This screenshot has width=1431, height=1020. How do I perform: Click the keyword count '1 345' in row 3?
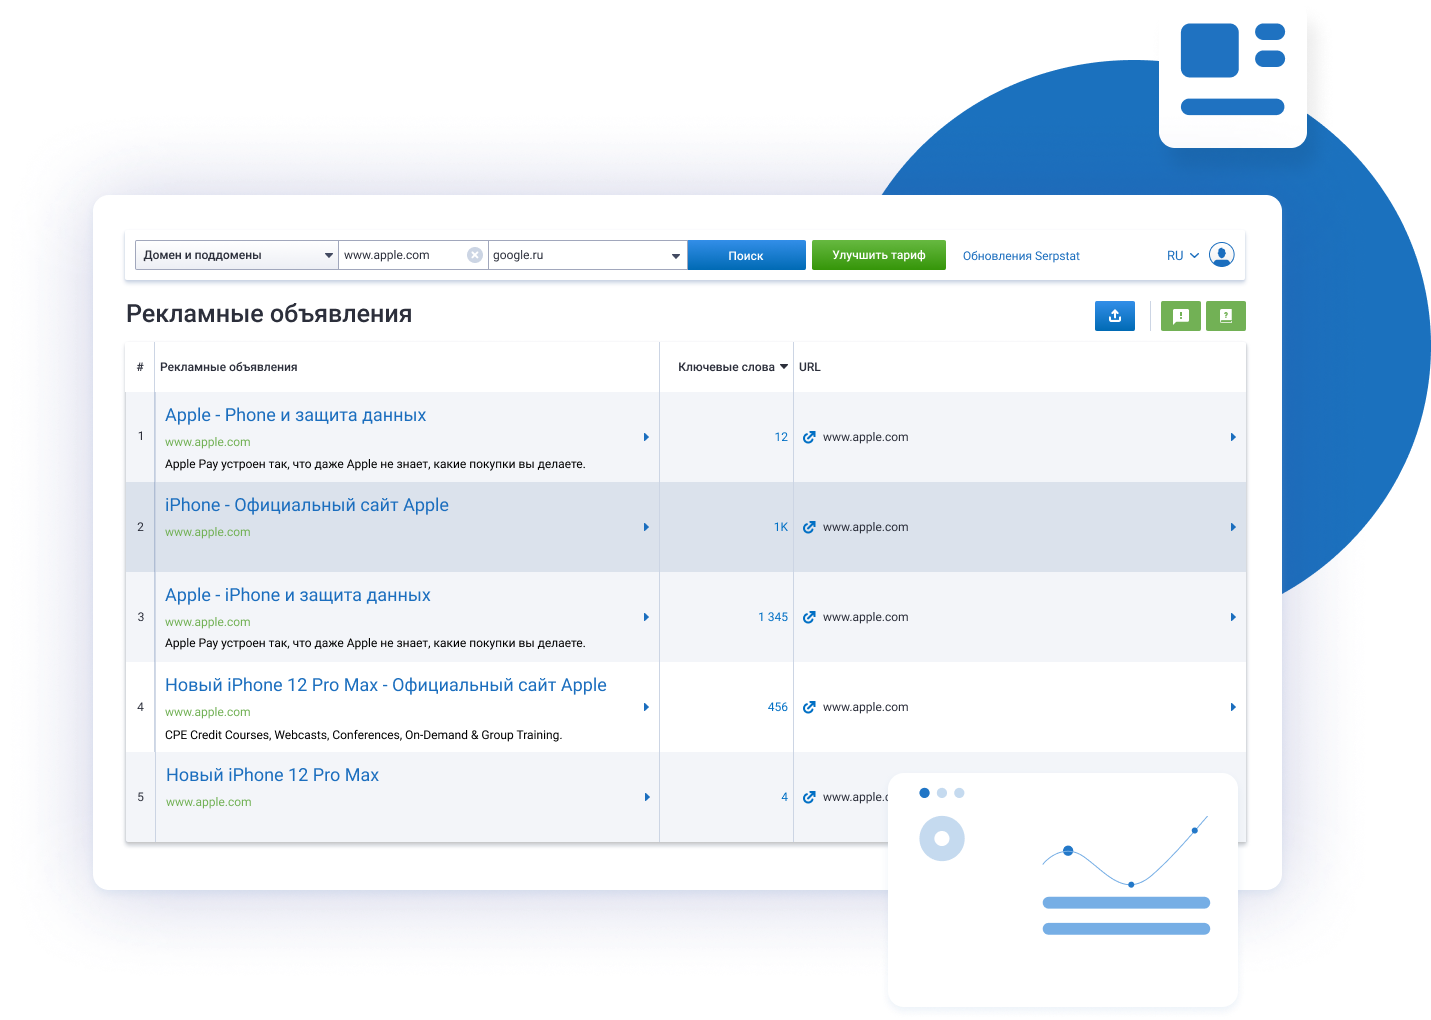(x=772, y=617)
